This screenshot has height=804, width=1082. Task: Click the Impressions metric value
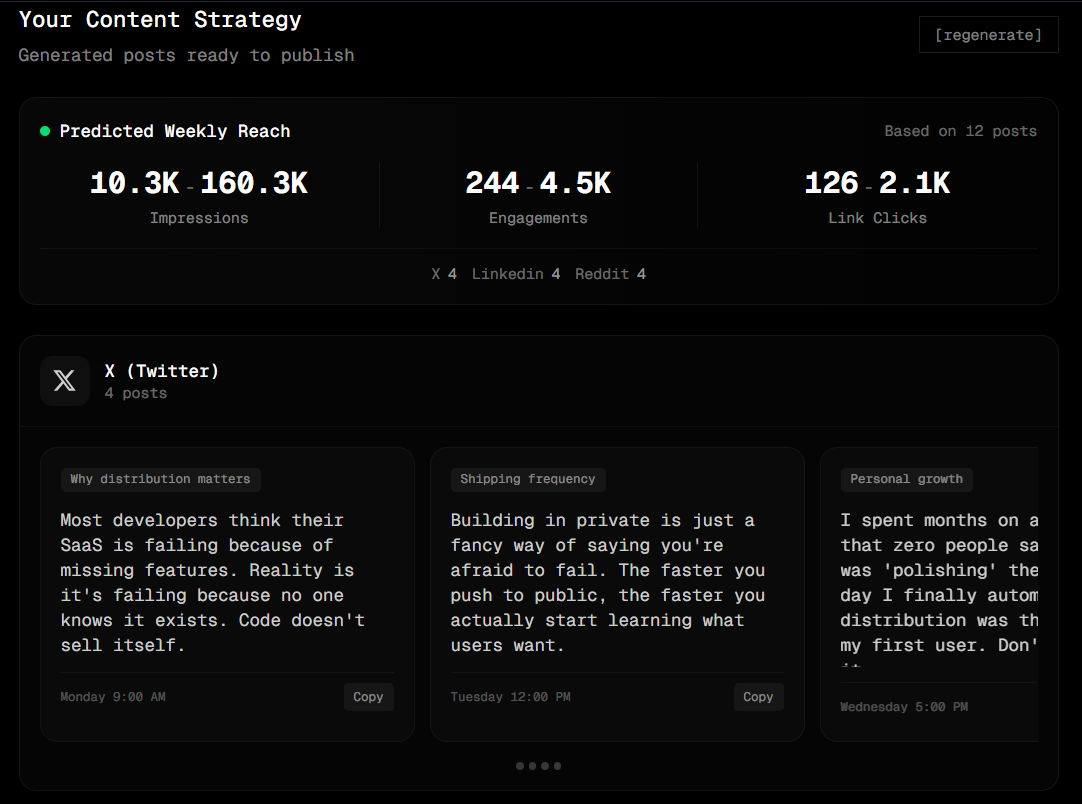tap(199, 183)
